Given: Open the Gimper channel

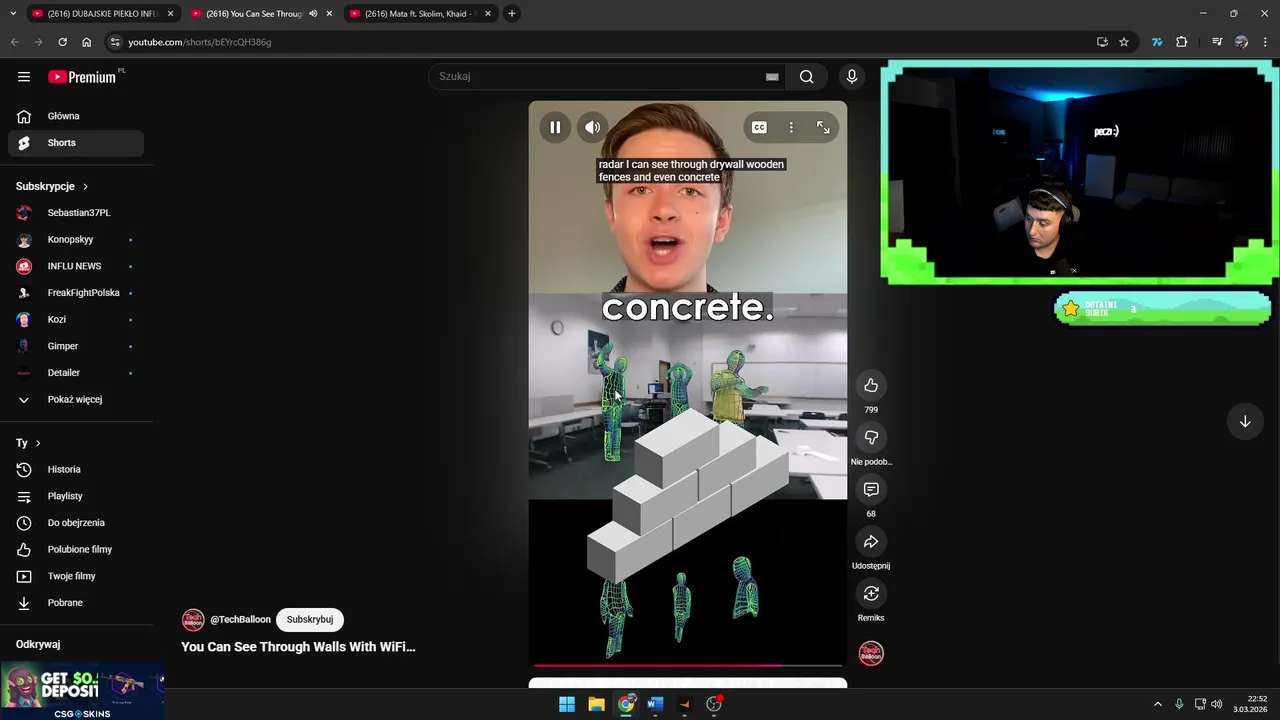Looking at the screenshot, I should point(76,346).
